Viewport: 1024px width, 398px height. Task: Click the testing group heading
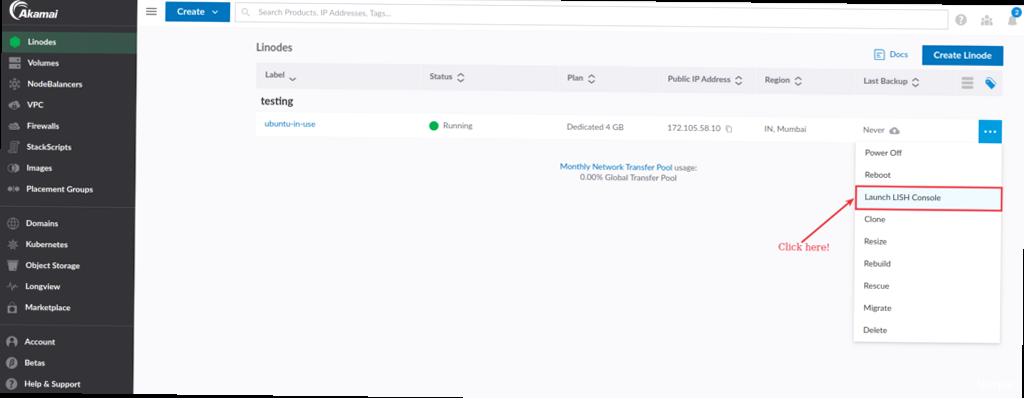point(277,101)
